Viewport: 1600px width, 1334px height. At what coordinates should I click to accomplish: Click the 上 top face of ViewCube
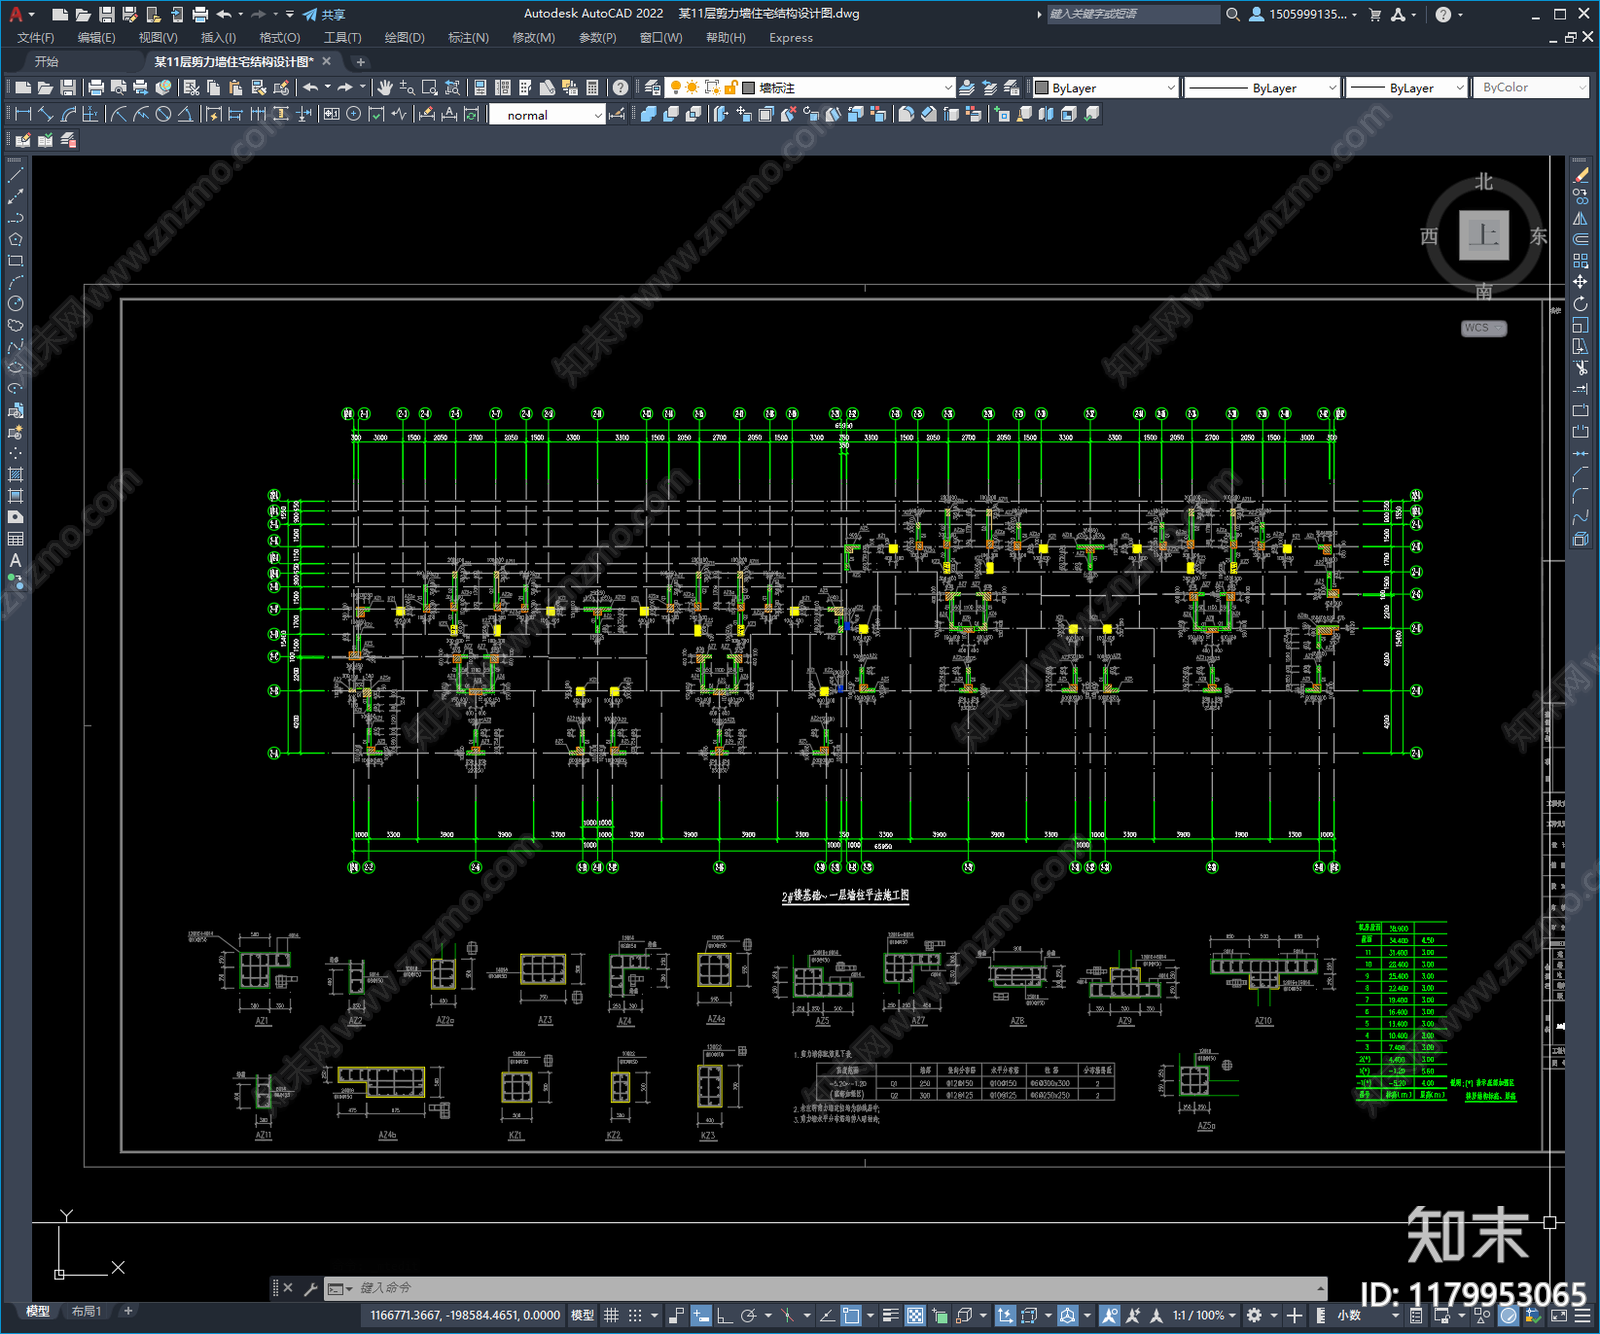click(1484, 236)
